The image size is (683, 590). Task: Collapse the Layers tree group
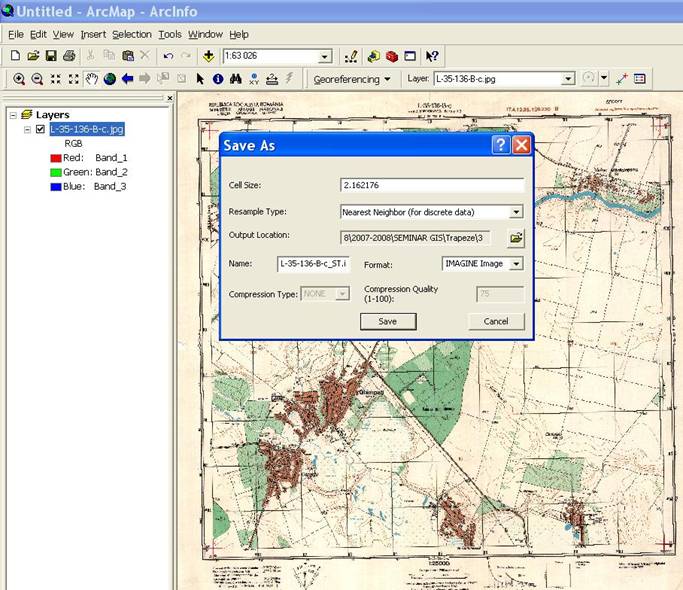pyautogui.click(x=12, y=115)
